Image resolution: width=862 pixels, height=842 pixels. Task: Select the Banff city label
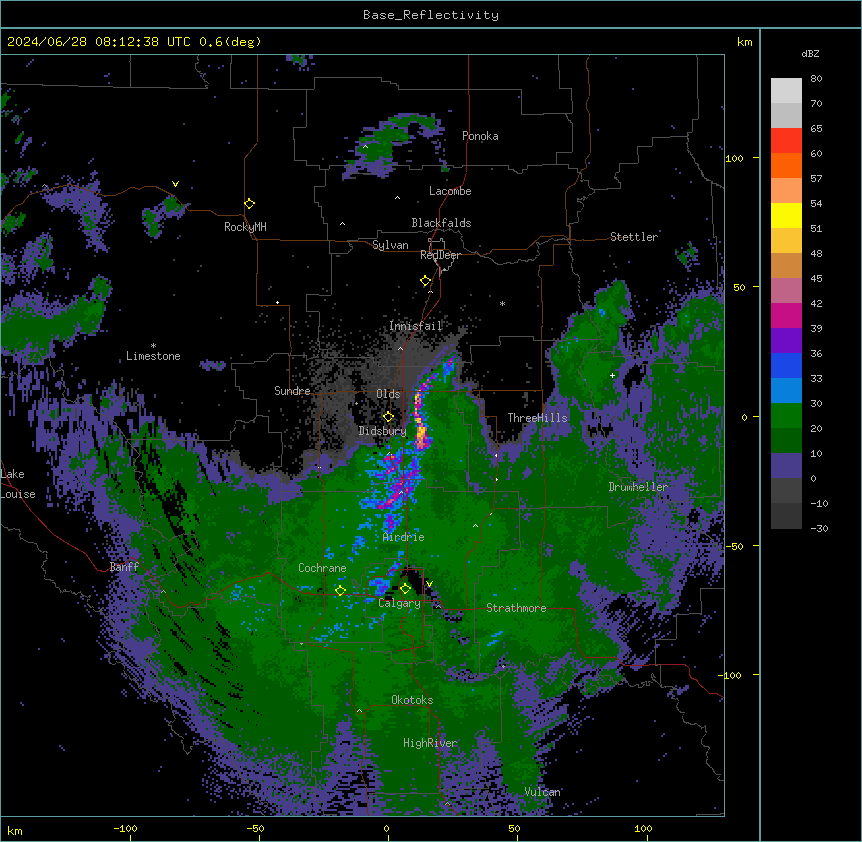click(x=124, y=567)
